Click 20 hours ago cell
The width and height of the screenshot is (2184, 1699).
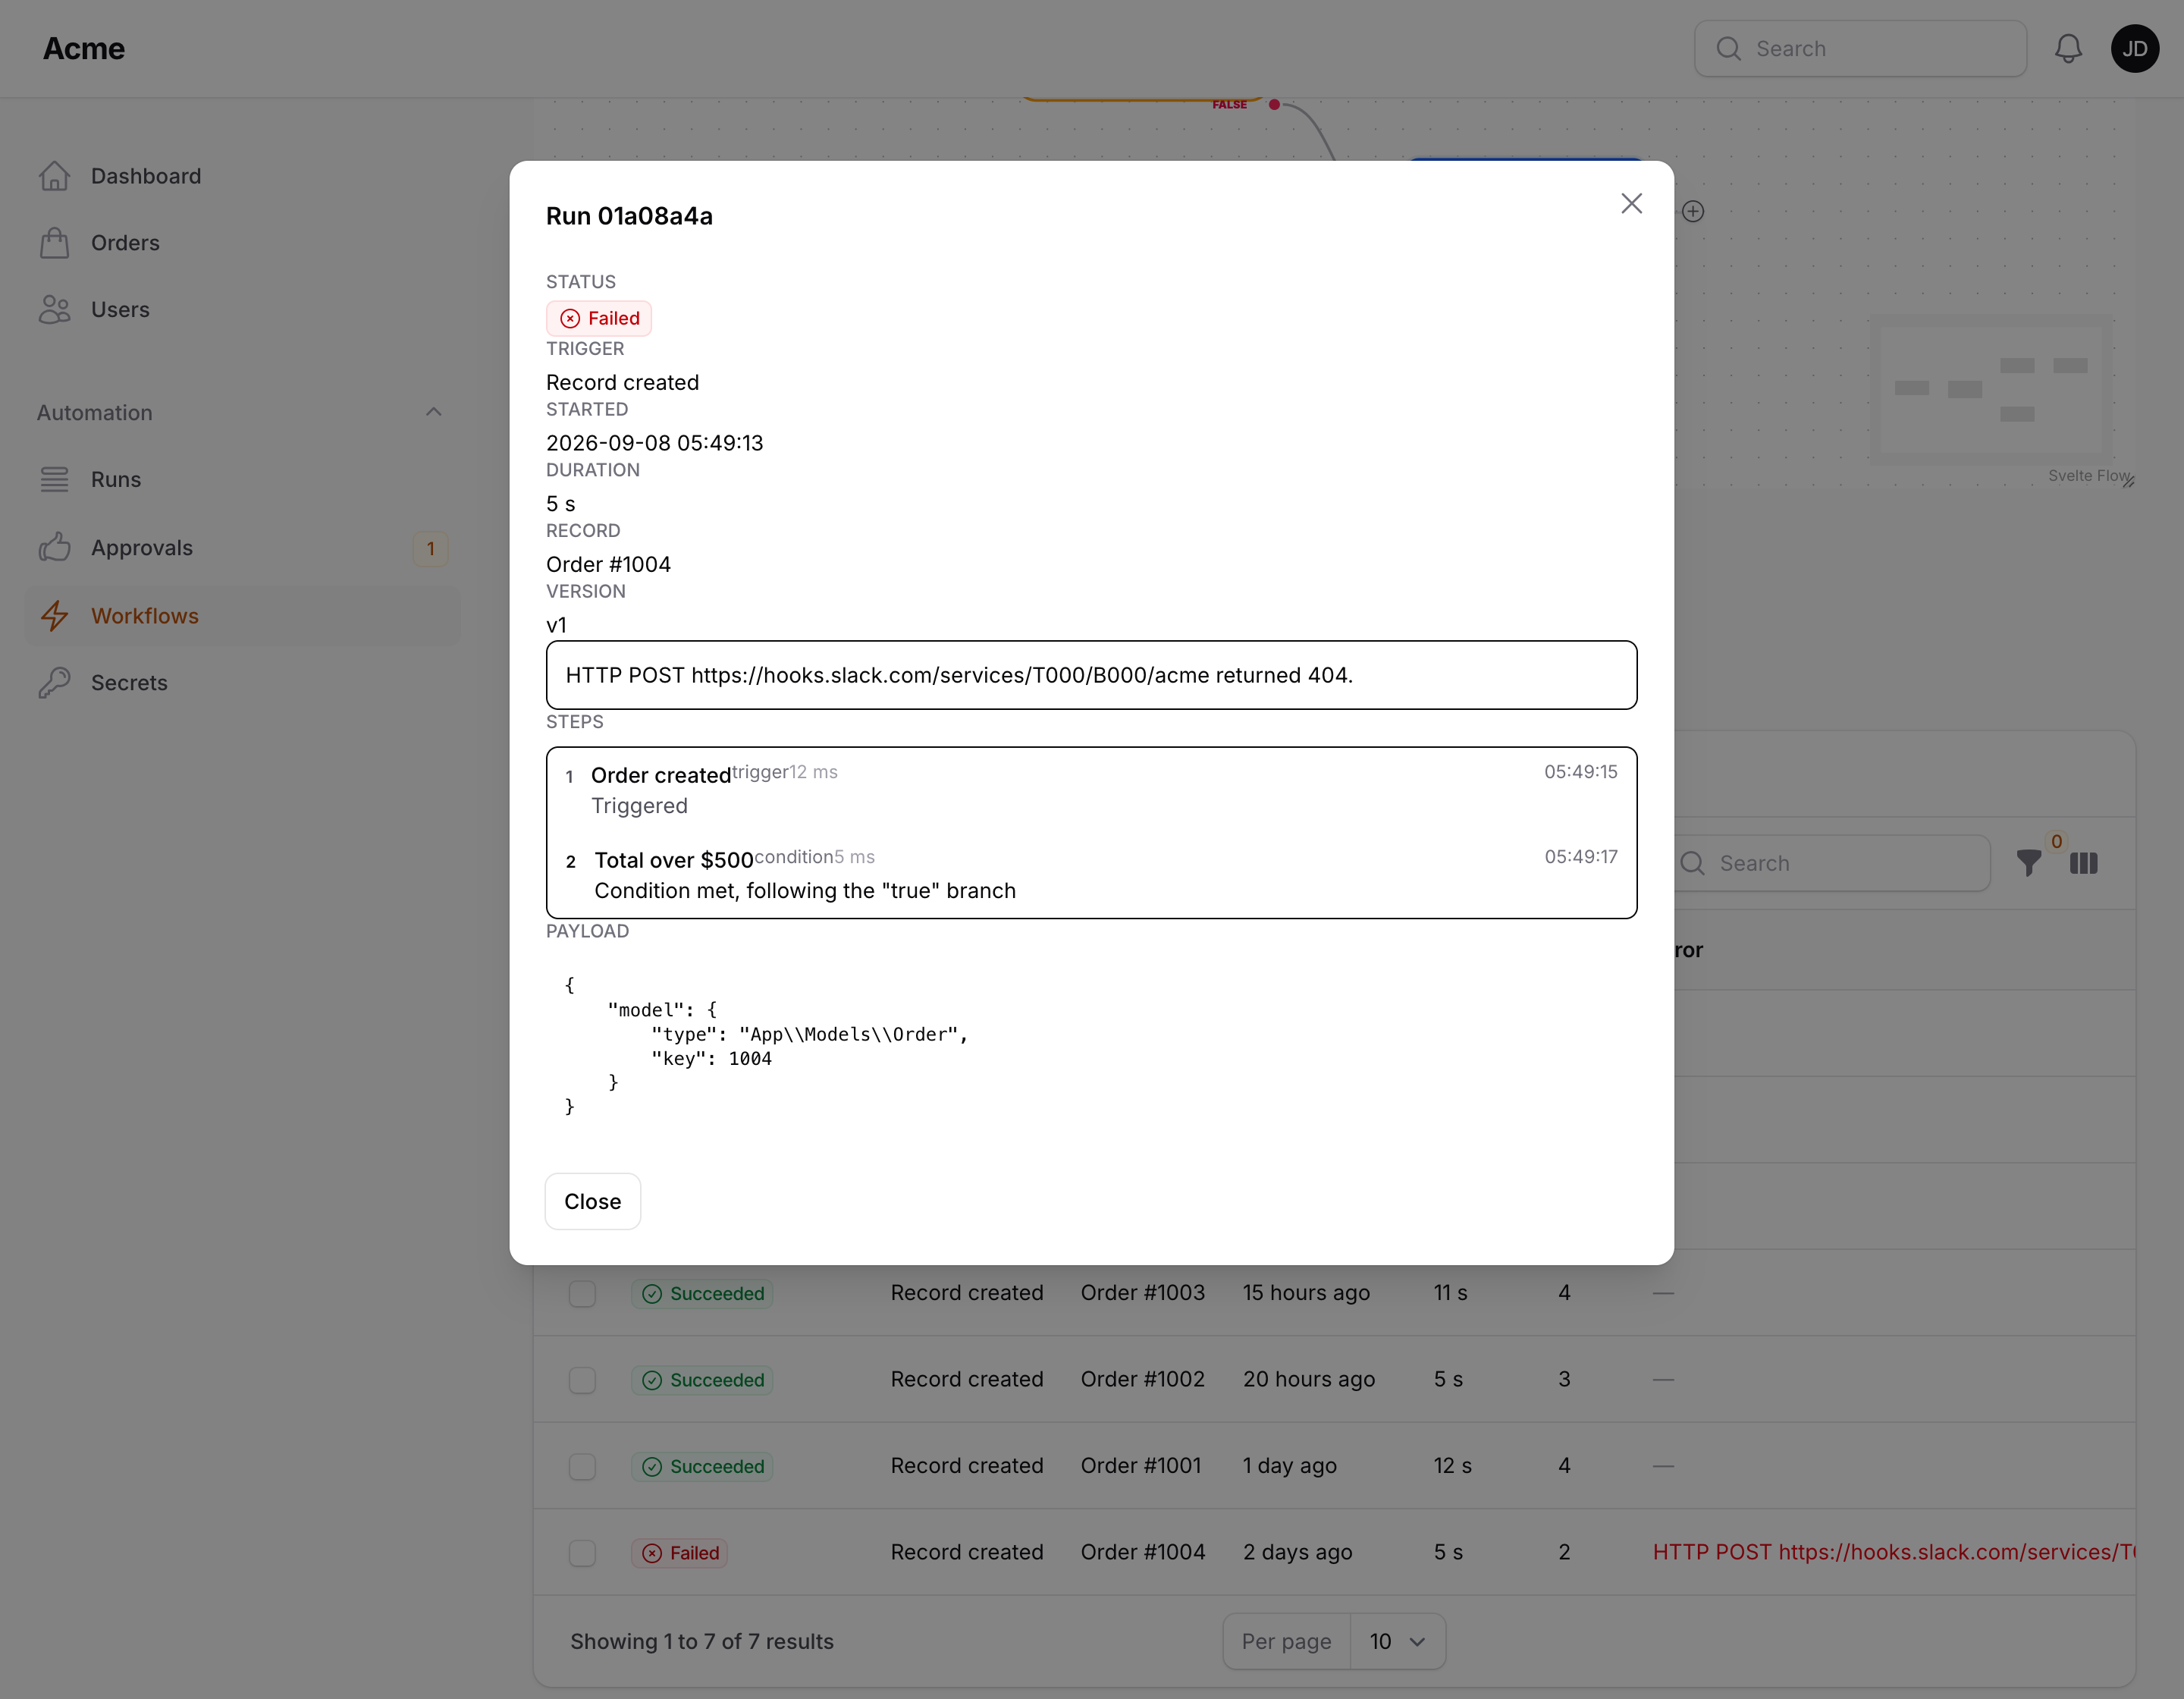pyautogui.click(x=1309, y=1380)
